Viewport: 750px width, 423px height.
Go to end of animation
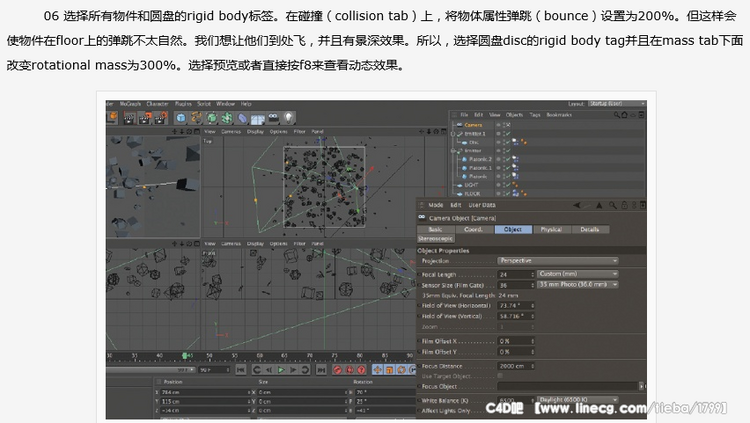point(321,370)
